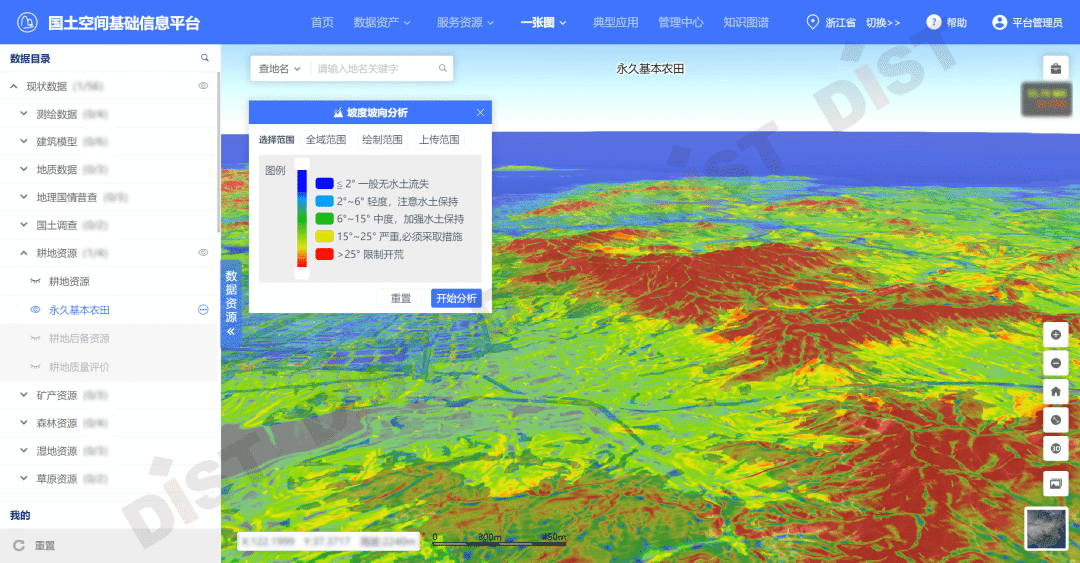Open the 数据资产 menu
The width and height of the screenshot is (1080, 563).
click(x=382, y=22)
